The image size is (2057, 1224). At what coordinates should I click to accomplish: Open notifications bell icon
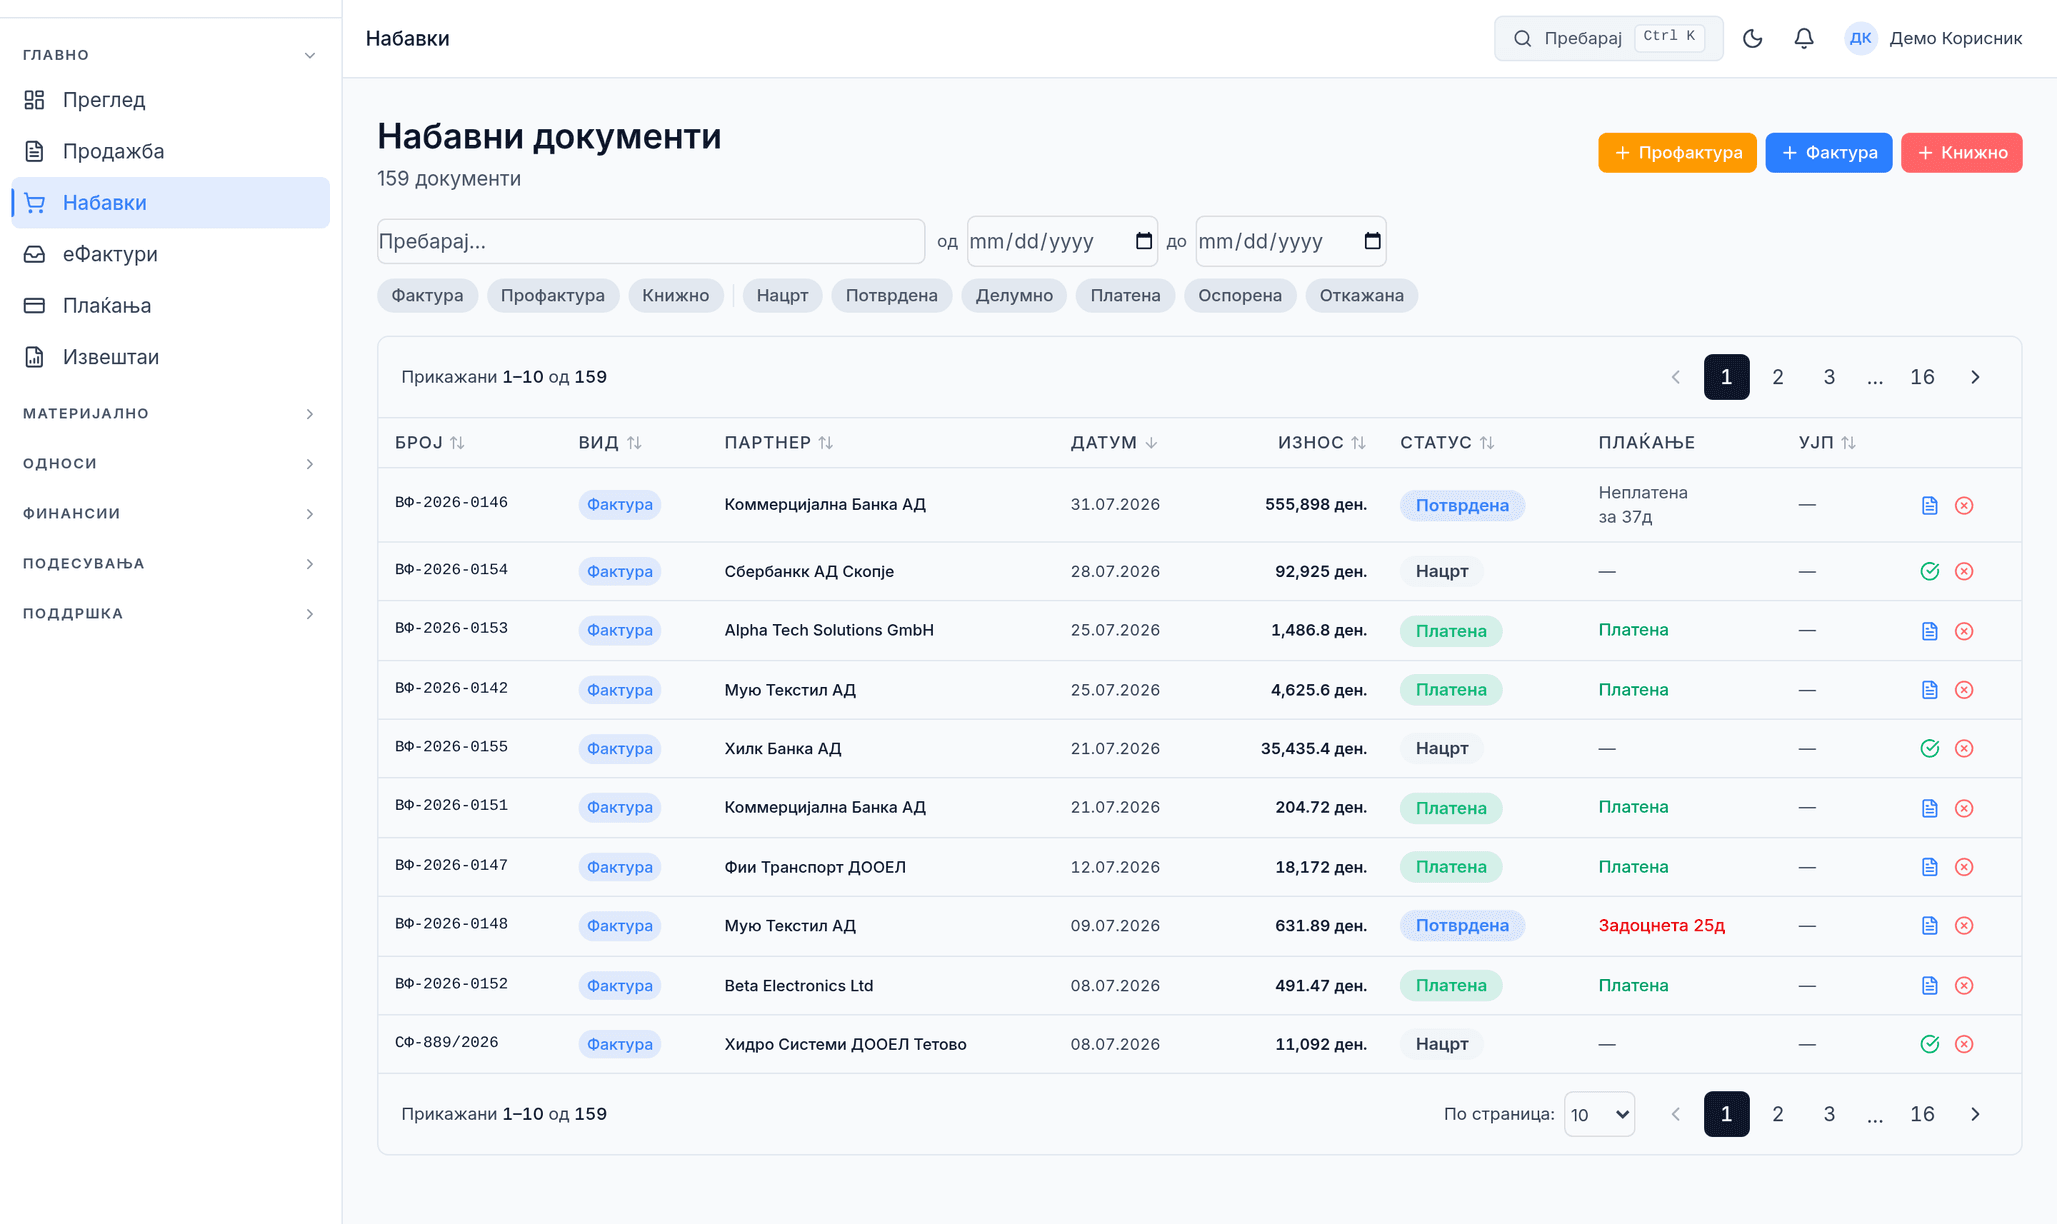click(1804, 38)
